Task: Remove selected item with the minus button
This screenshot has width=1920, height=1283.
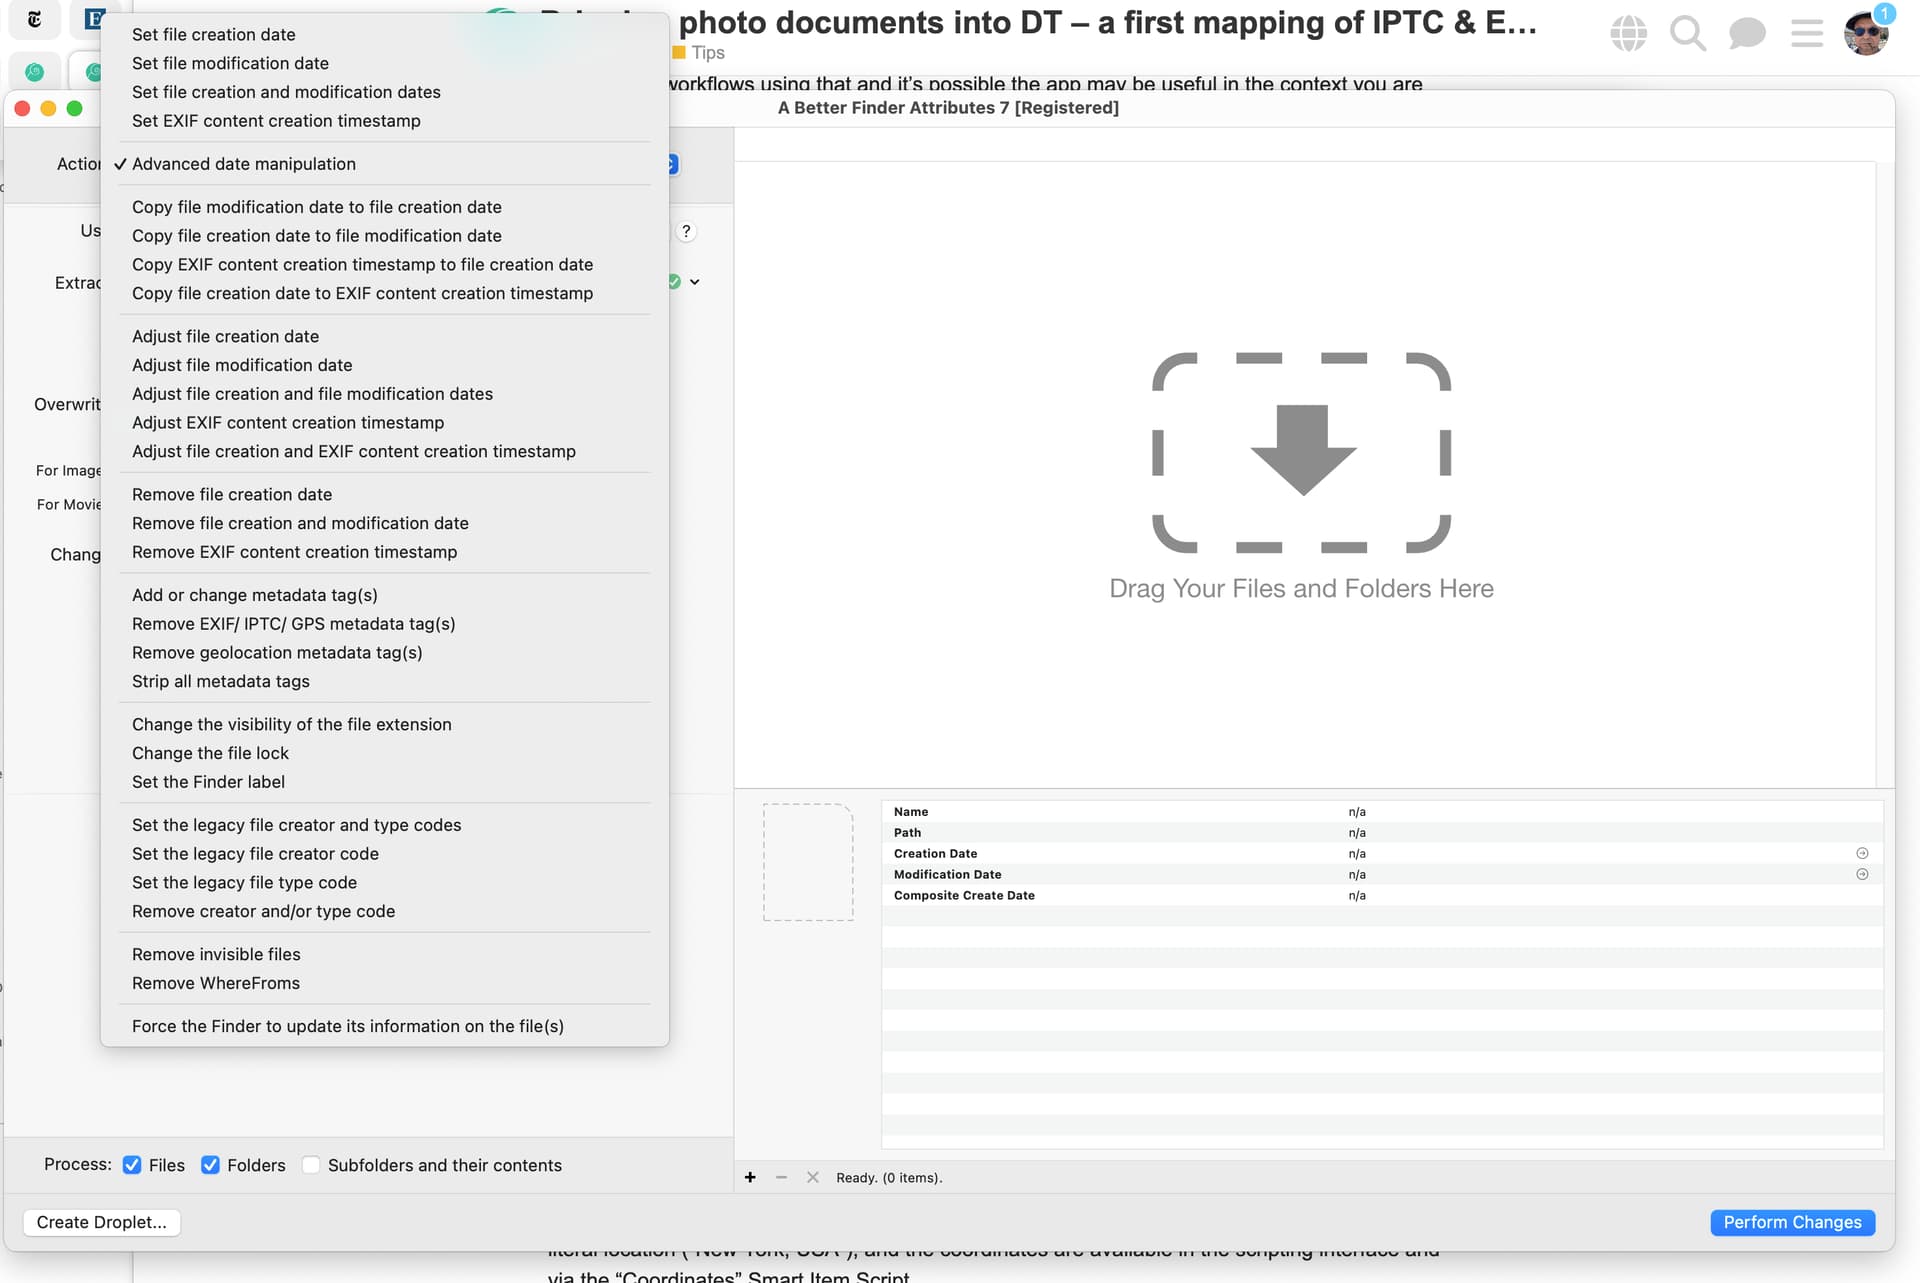Action: pyautogui.click(x=781, y=1177)
